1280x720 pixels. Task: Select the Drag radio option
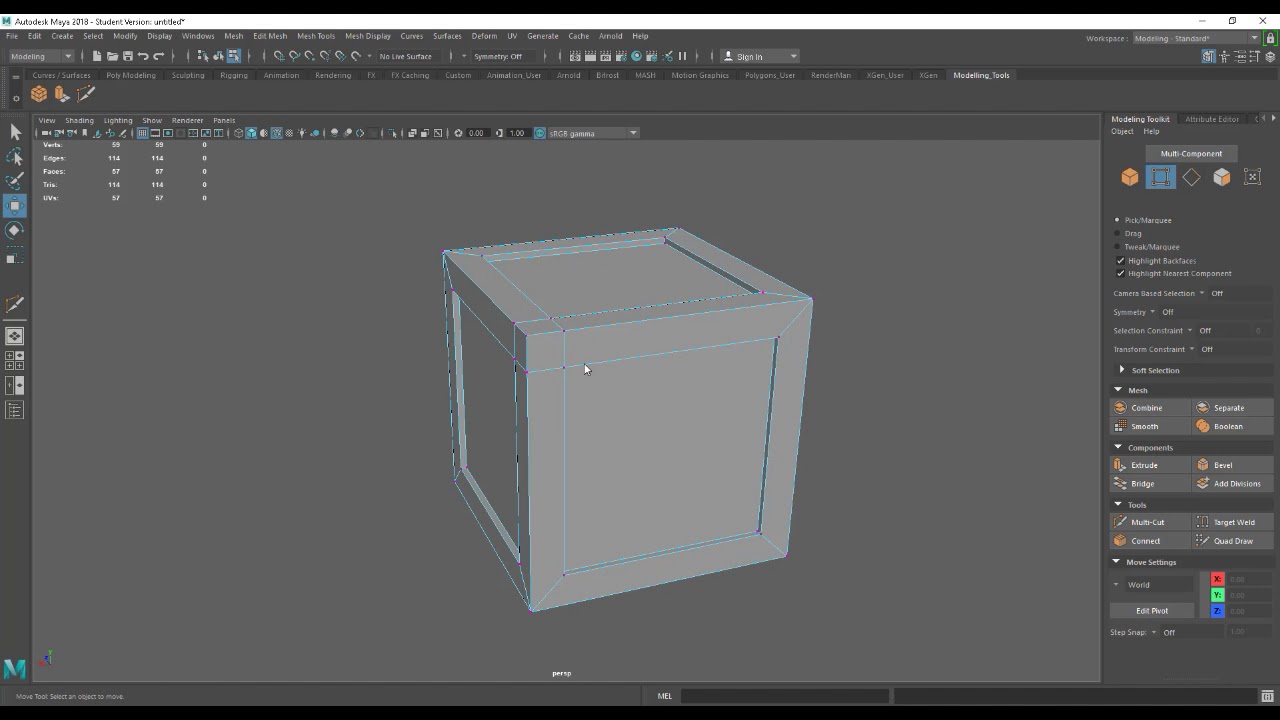pyautogui.click(x=1117, y=233)
